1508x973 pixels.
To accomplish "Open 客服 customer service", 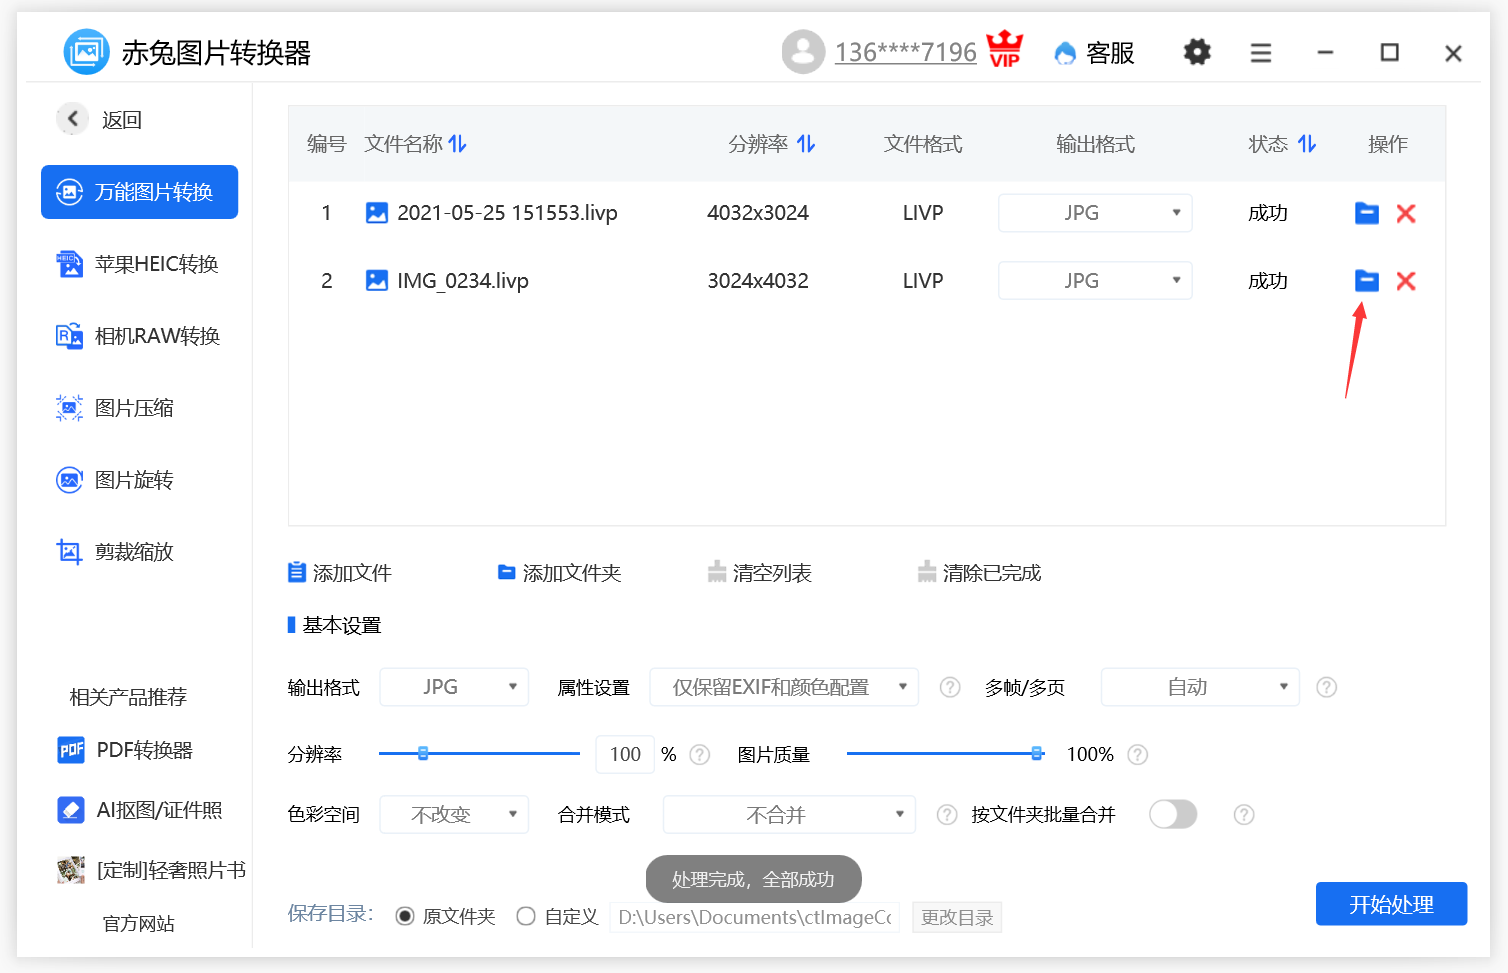I will click(1095, 53).
